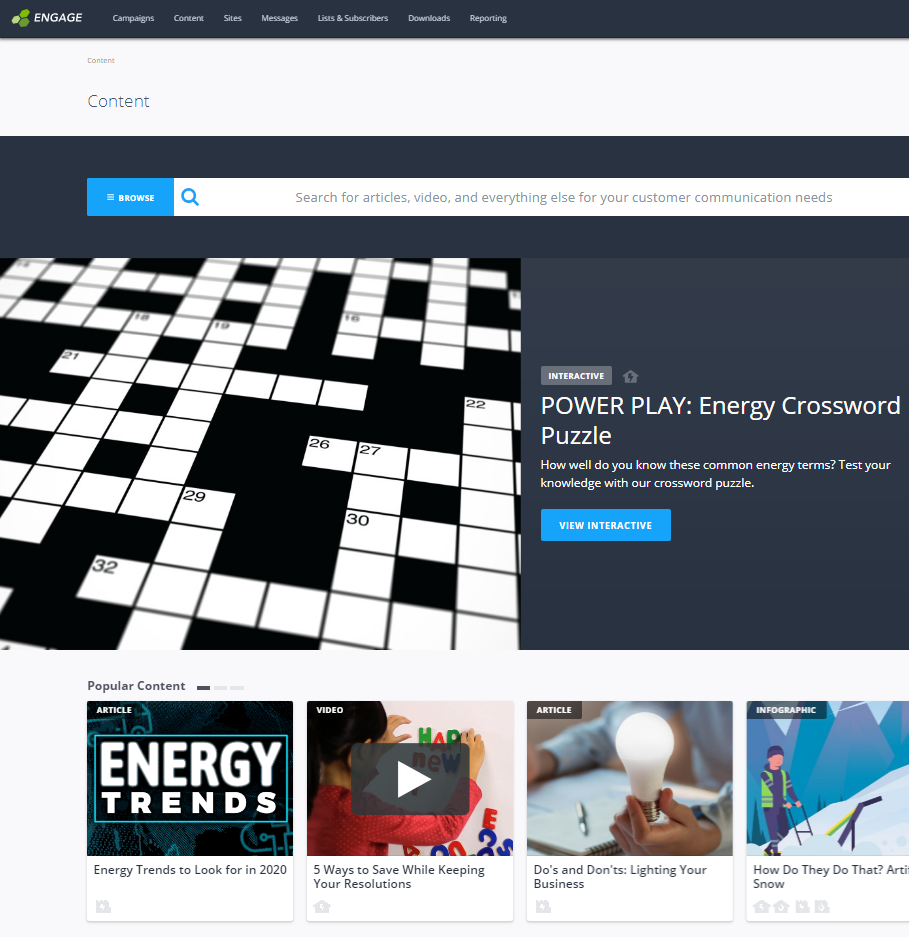
Task: Switch to the Campaigns menu item
Action: pyautogui.click(x=133, y=17)
